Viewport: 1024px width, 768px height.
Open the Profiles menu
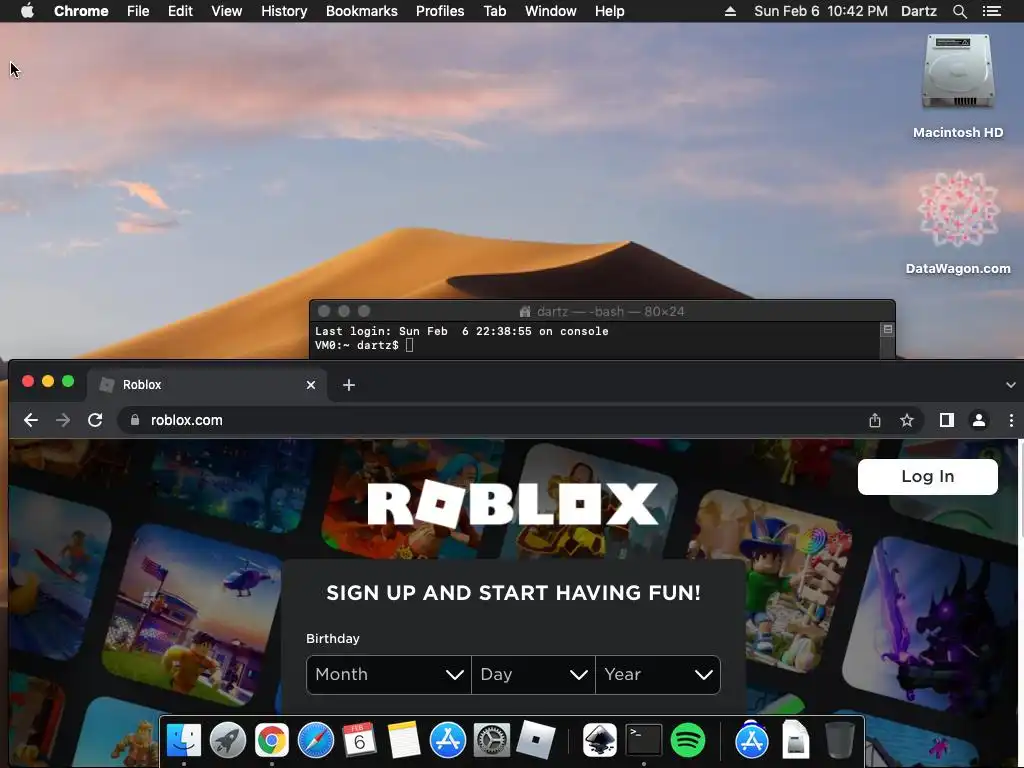[440, 11]
